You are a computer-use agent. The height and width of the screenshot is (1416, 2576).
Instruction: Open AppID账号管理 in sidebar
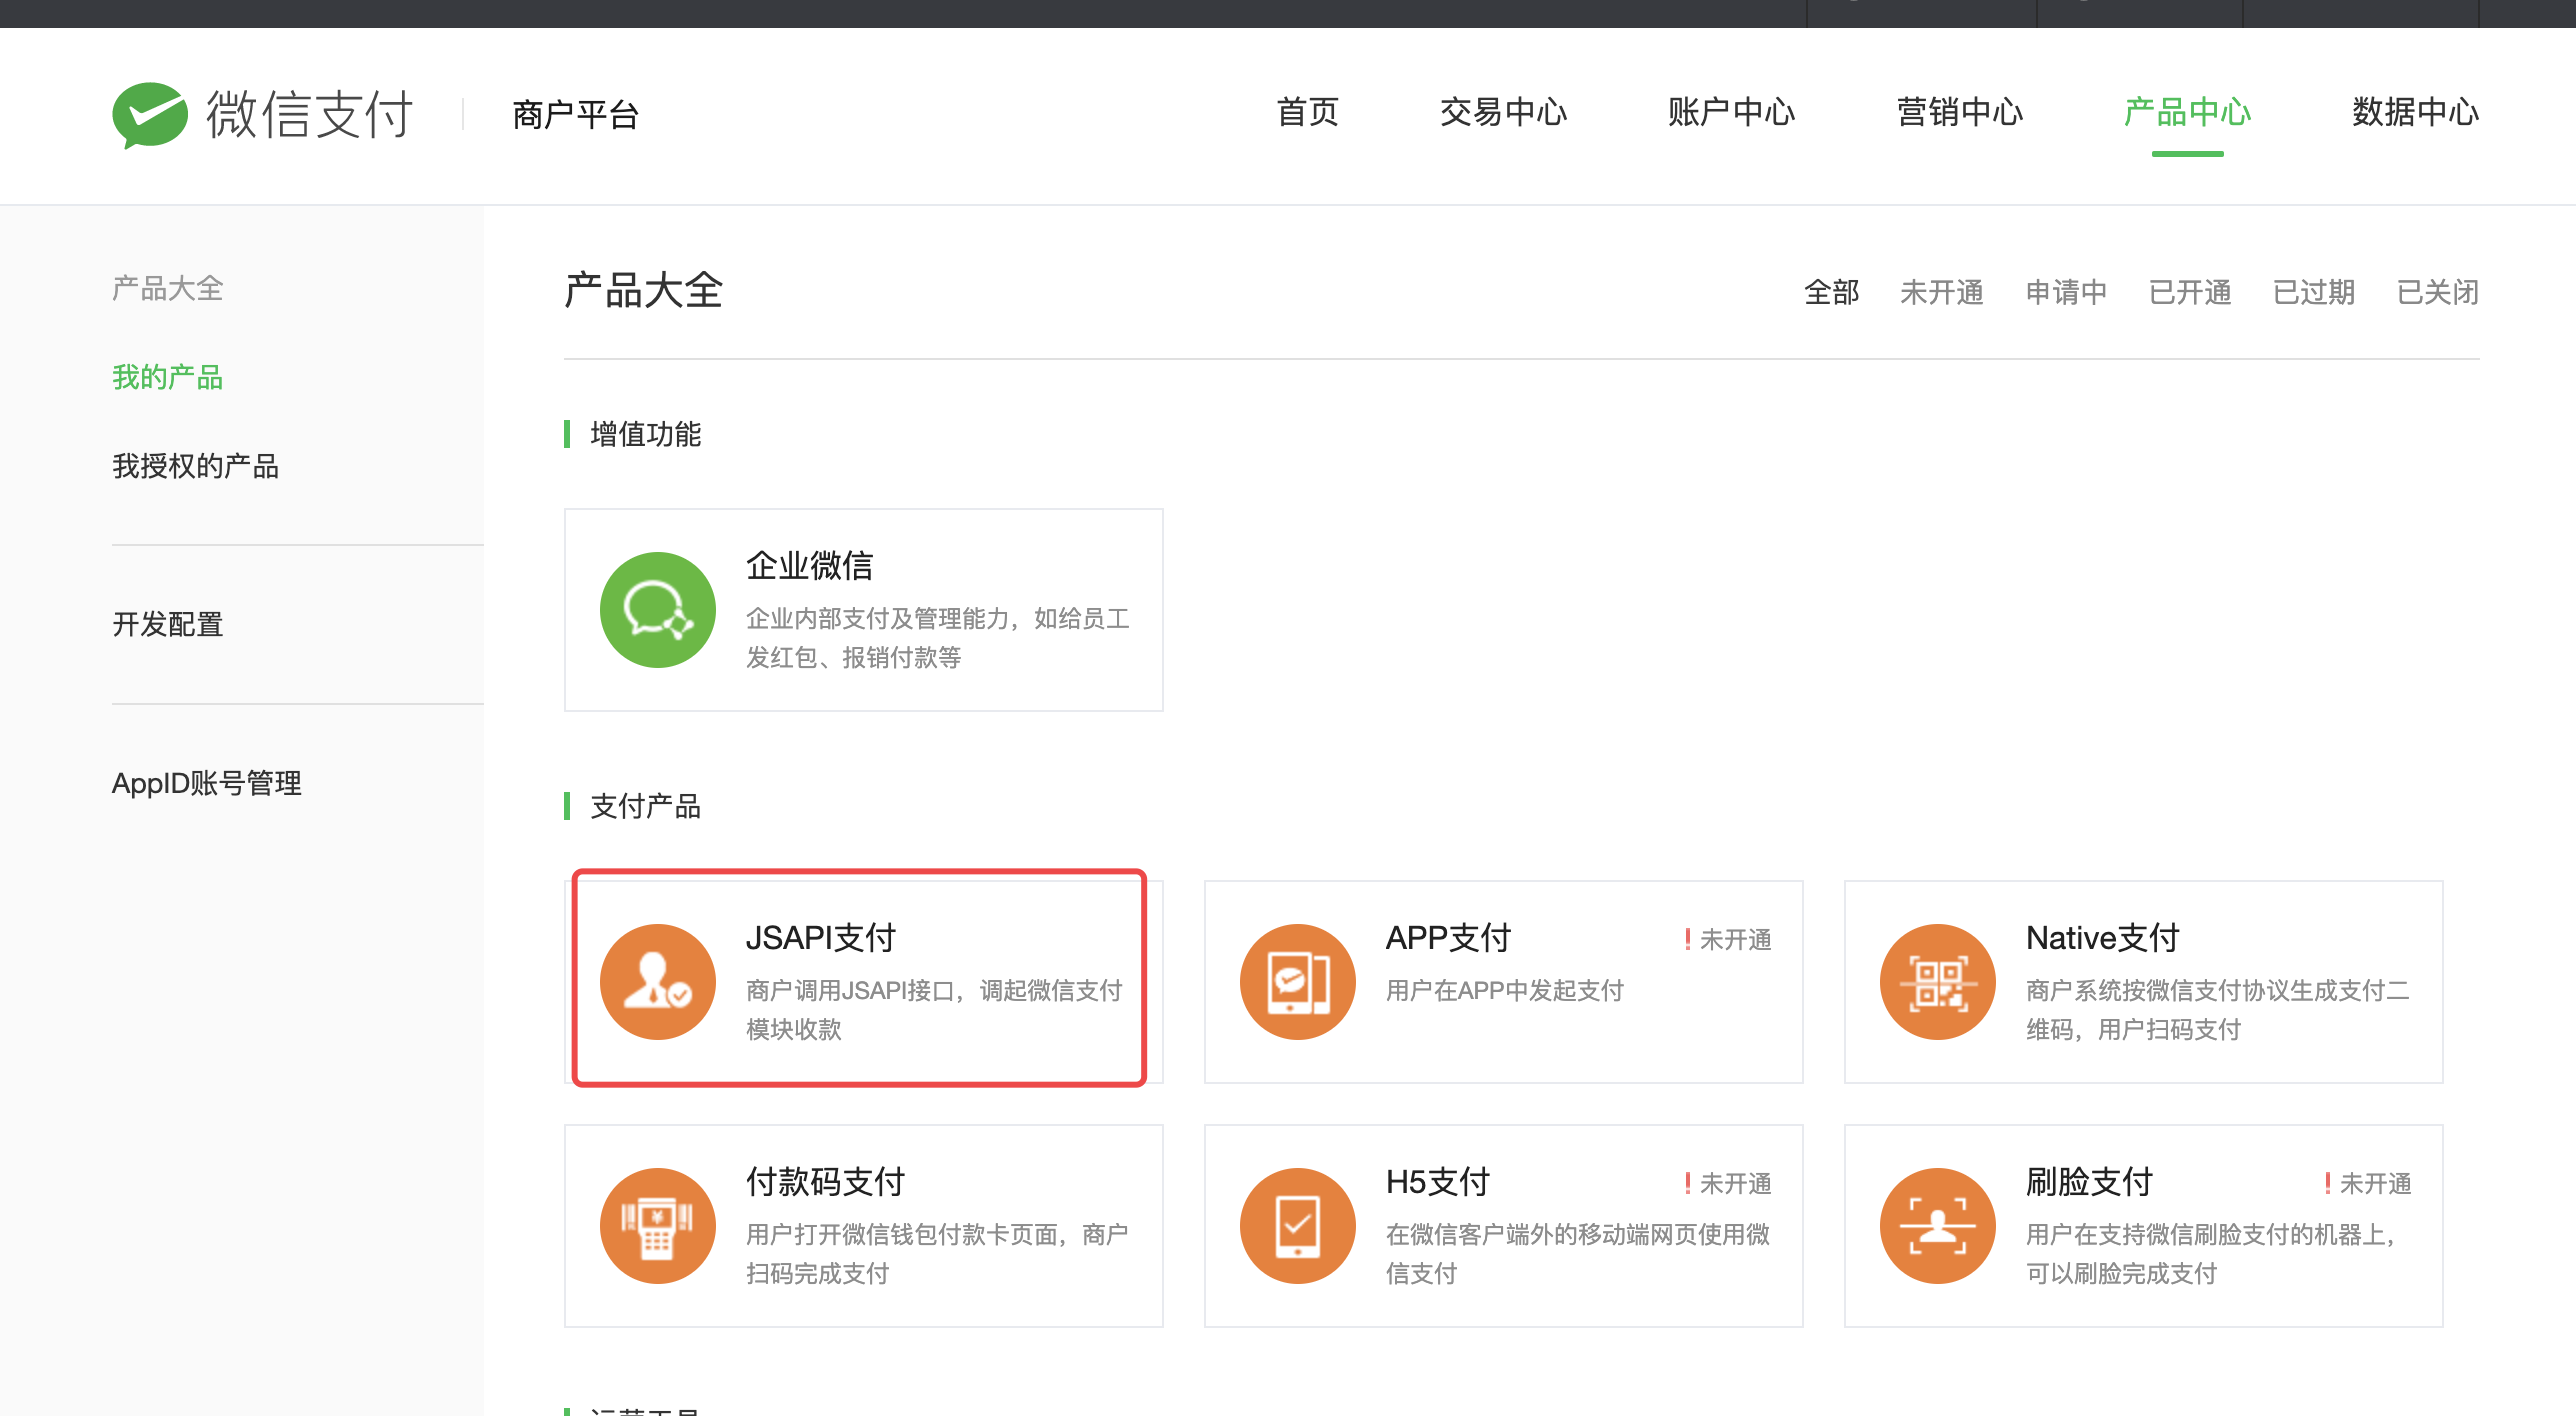tap(206, 783)
